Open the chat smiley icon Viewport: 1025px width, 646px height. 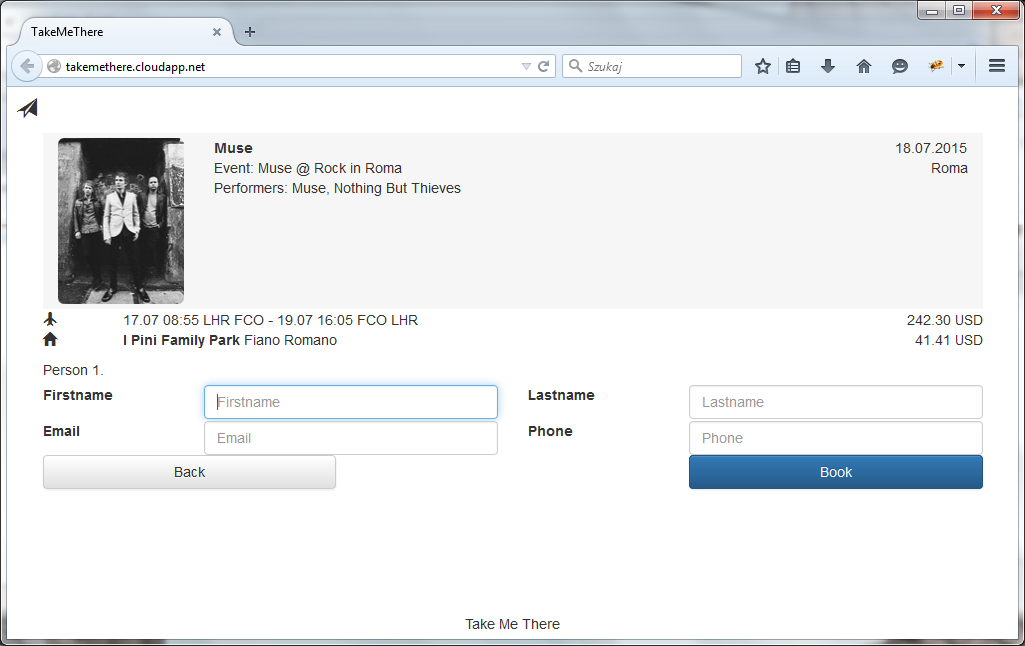899,66
